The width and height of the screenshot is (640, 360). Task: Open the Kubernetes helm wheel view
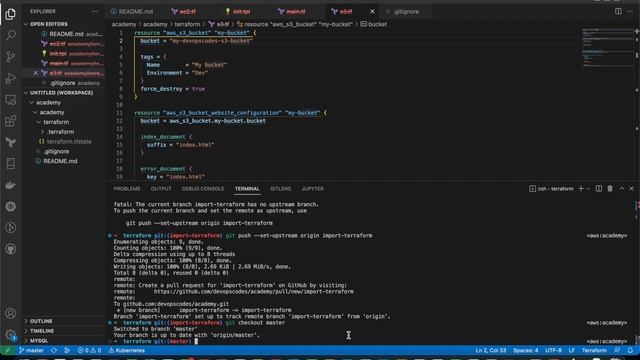pyautogui.click(x=11, y=206)
